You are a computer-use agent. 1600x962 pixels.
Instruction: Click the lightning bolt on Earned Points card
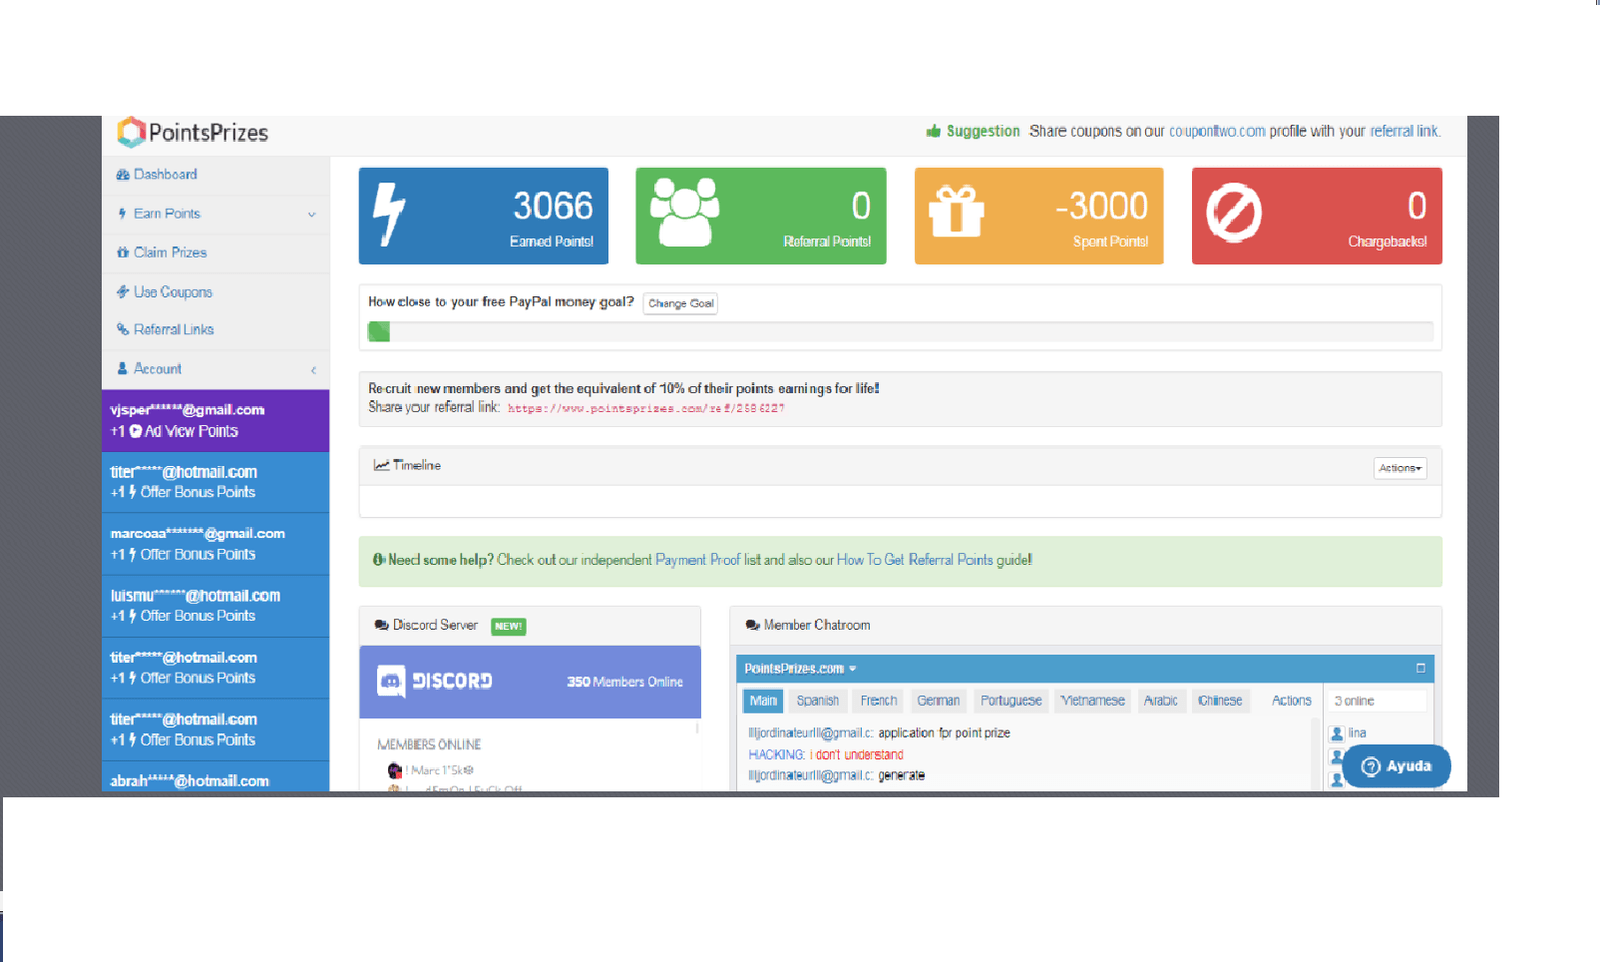[389, 214]
